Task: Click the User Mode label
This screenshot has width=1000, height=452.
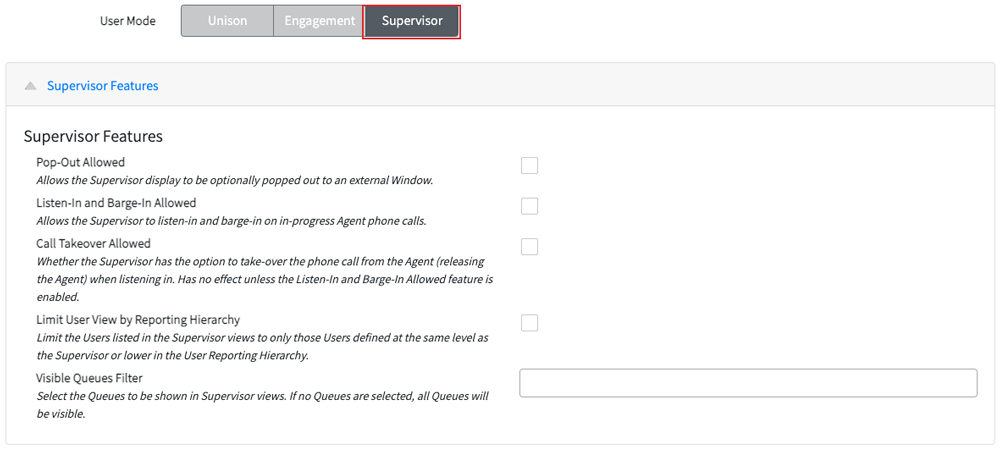Action: (128, 21)
